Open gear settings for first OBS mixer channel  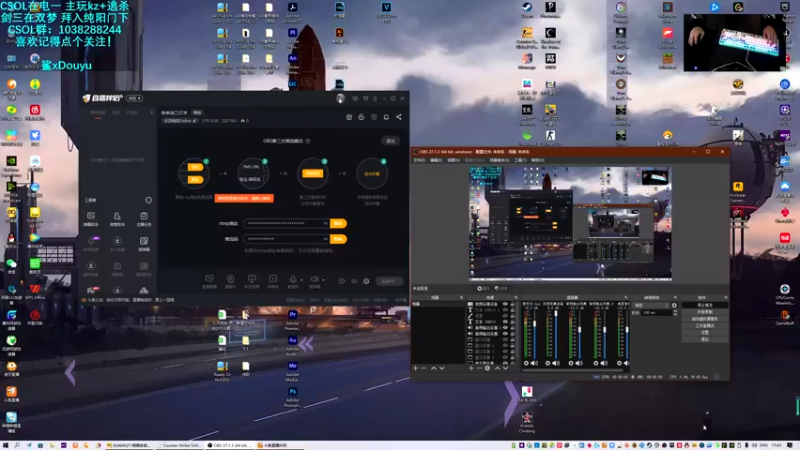pyautogui.click(x=526, y=363)
